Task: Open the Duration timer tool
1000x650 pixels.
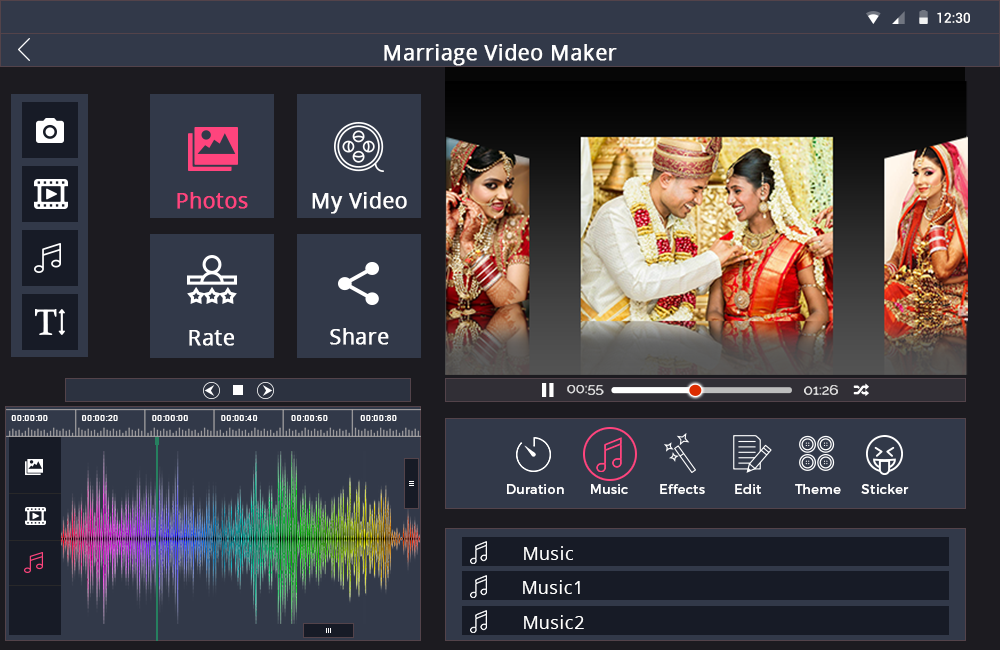Action: (534, 464)
